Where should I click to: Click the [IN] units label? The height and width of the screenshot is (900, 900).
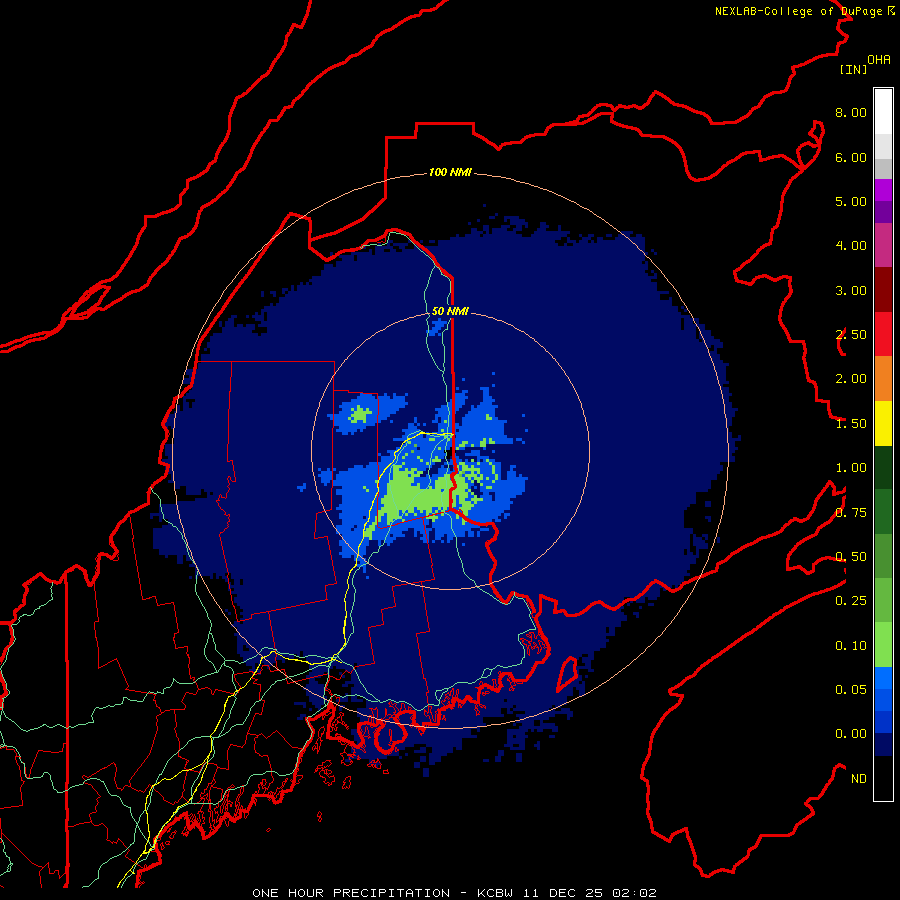(x=853, y=69)
